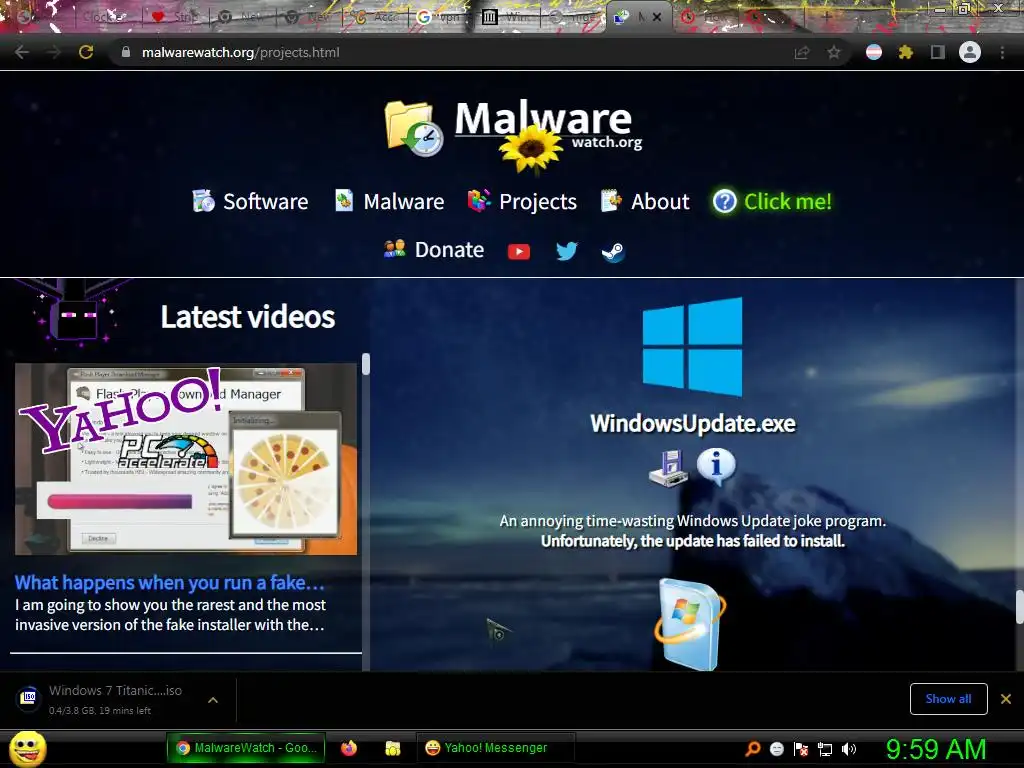
Task: Click the browser back arrow
Action: click(22, 52)
